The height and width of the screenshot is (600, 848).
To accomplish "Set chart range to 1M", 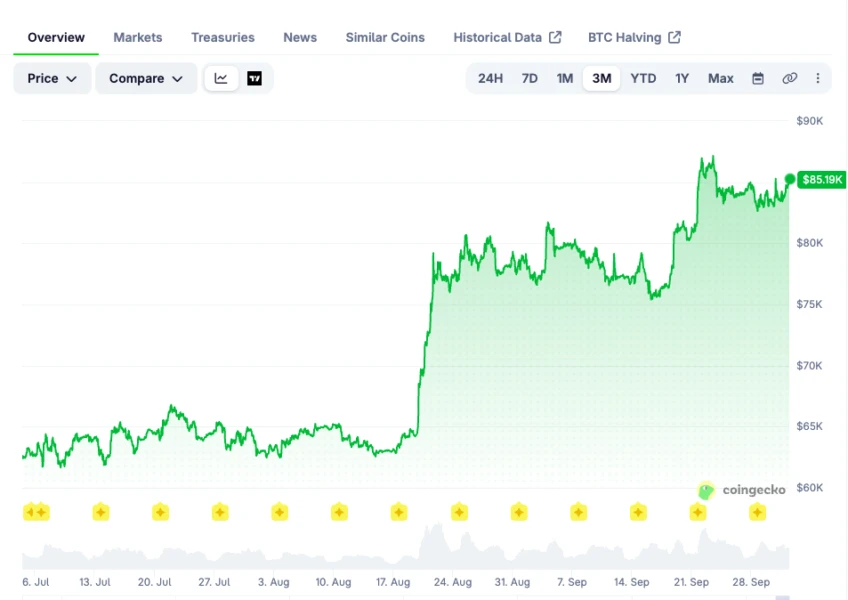I will [x=565, y=78].
